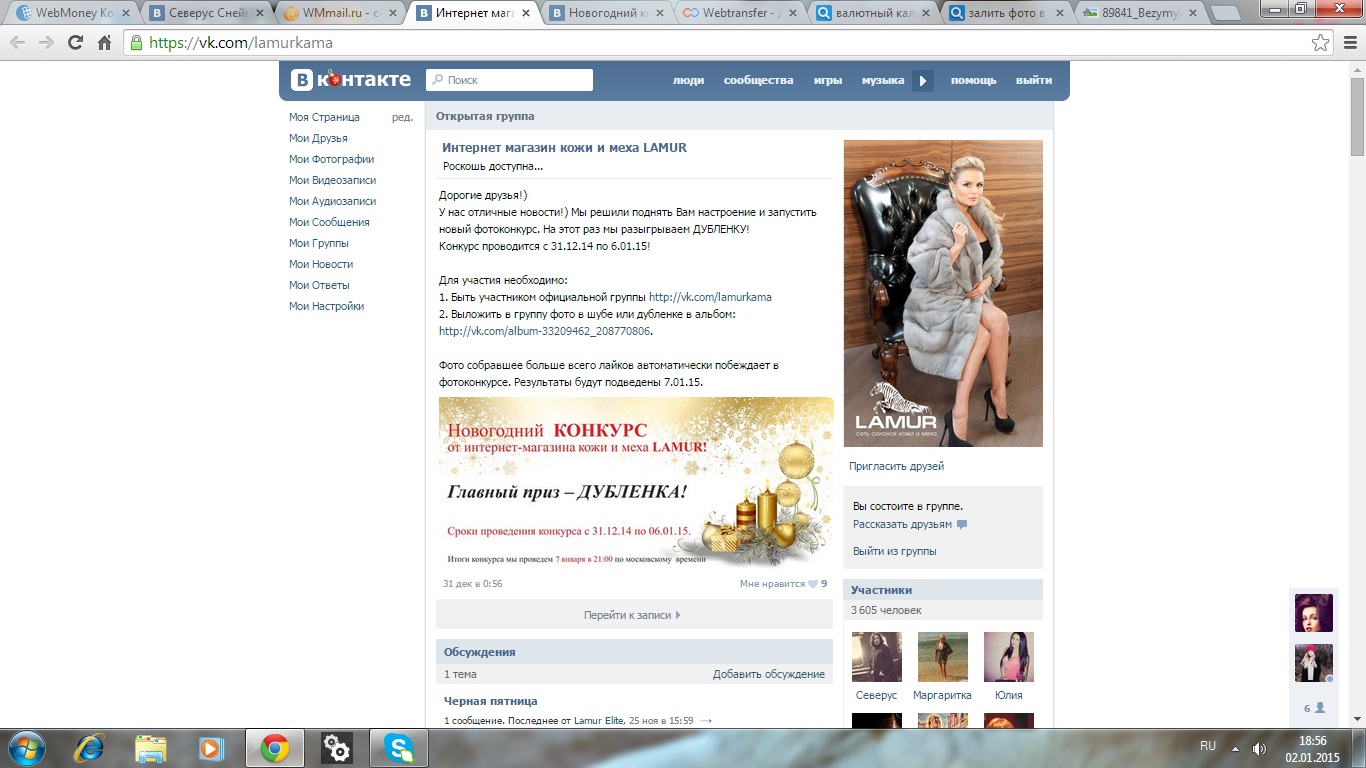Image resolution: width=1366 pixels, height=768 pixels.
Task: Click the browser back arrow
Action: point(18,43)
